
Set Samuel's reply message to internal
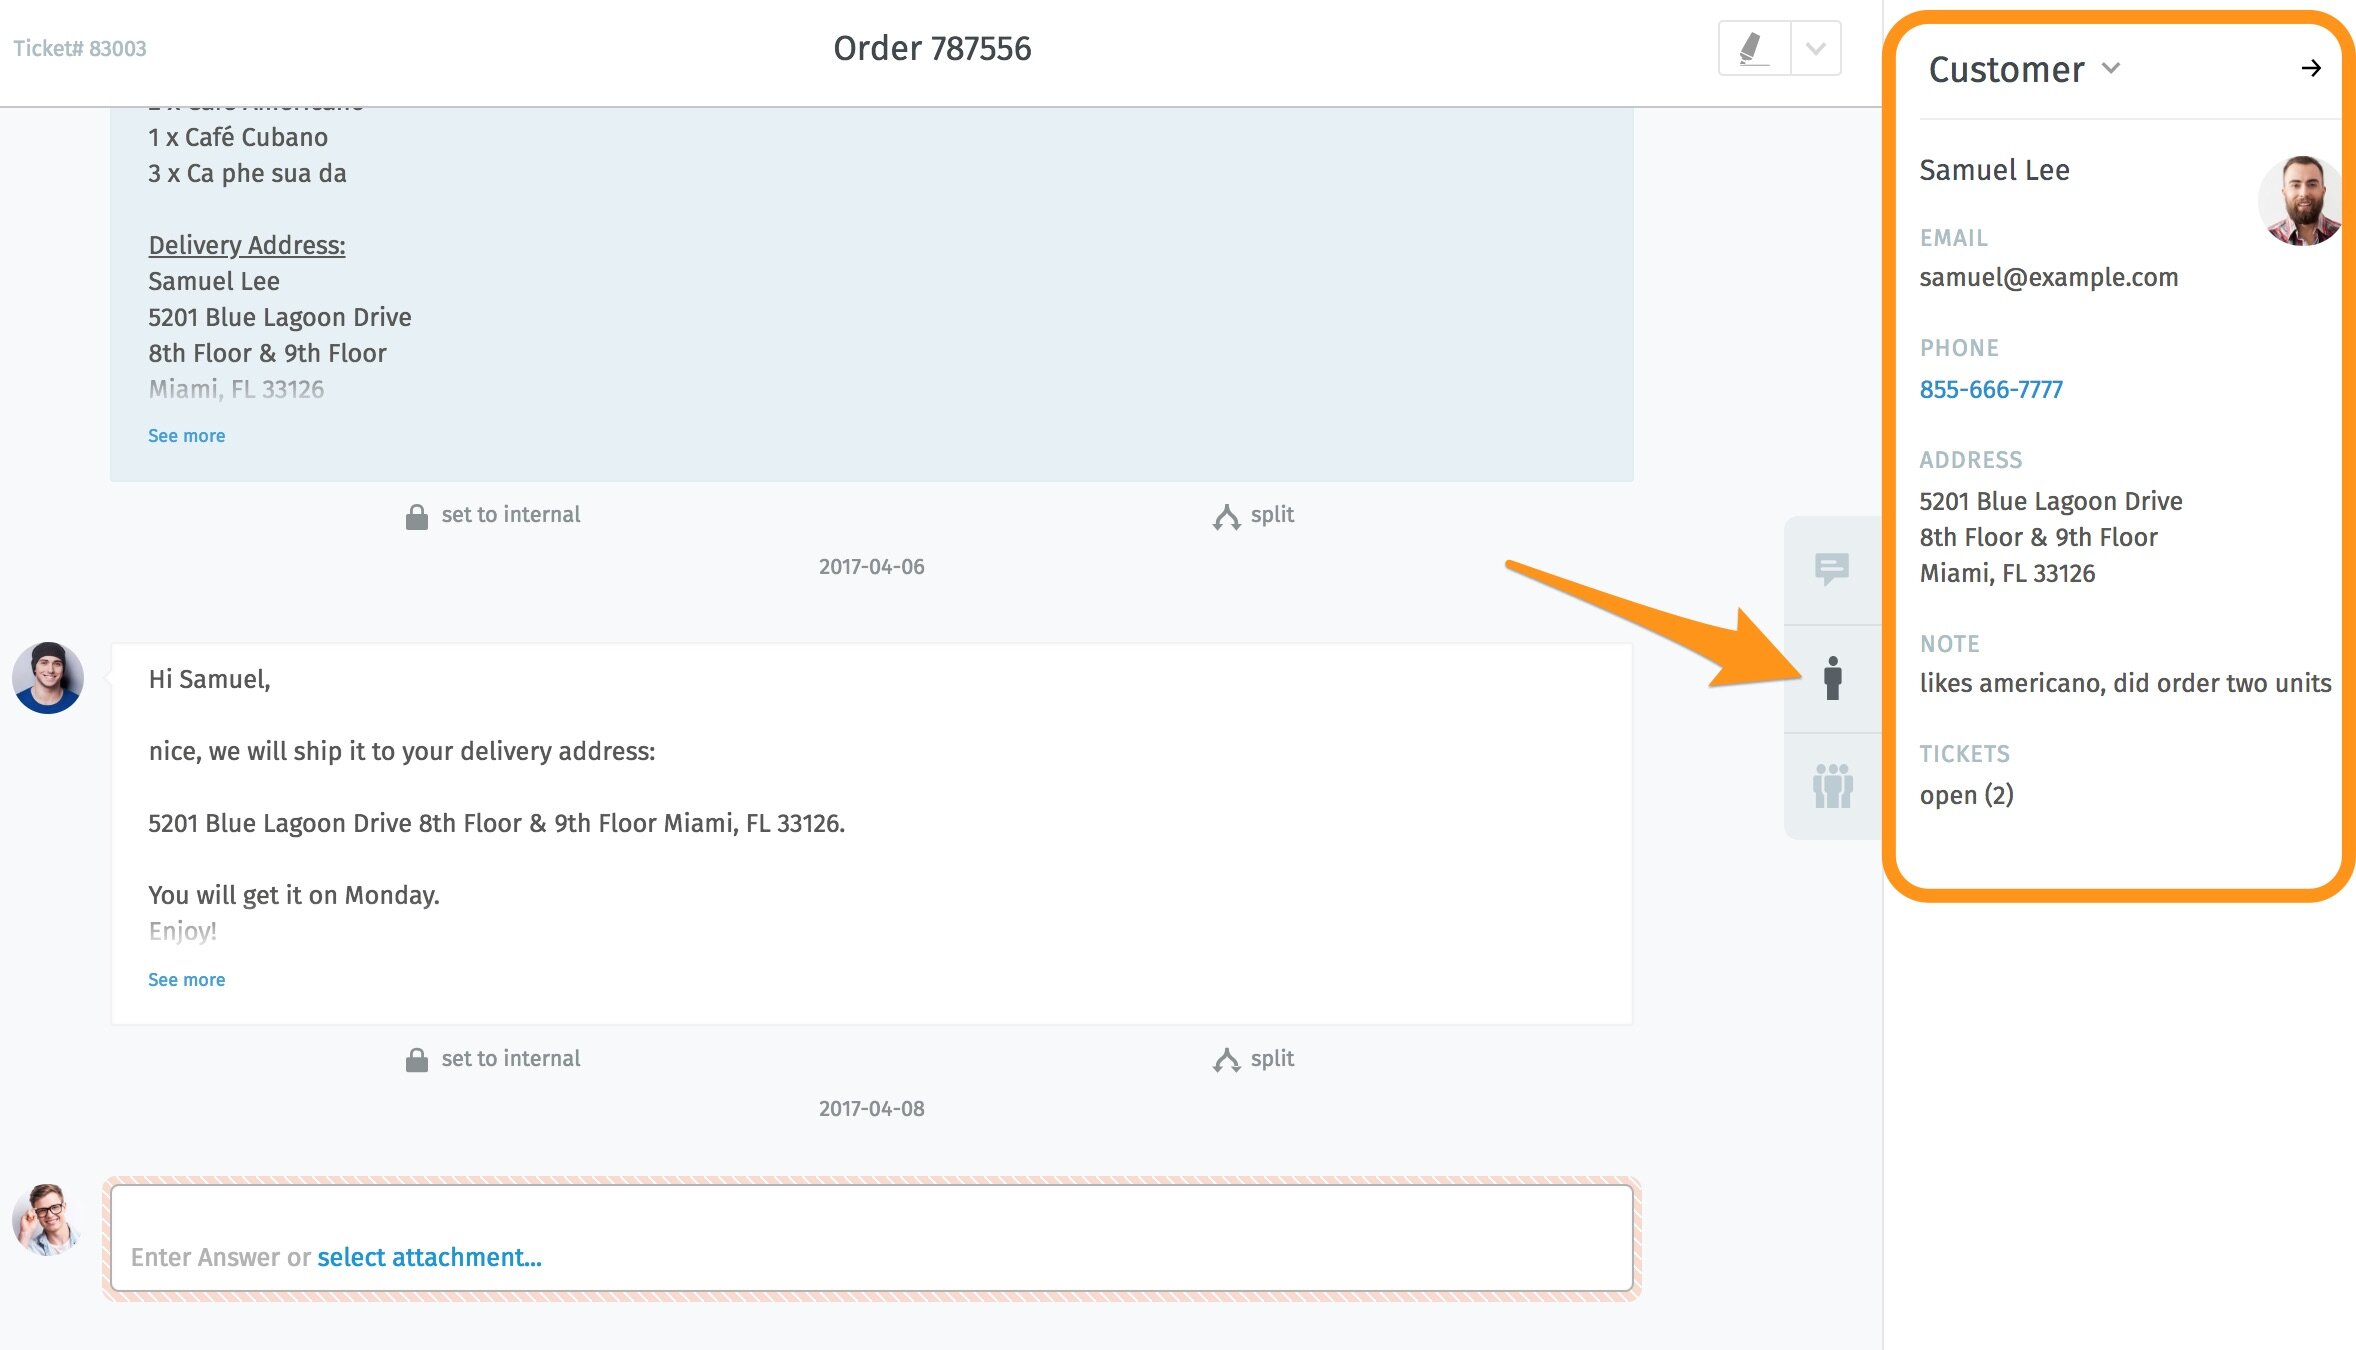pyautogui.click(x=511, y=1058)
